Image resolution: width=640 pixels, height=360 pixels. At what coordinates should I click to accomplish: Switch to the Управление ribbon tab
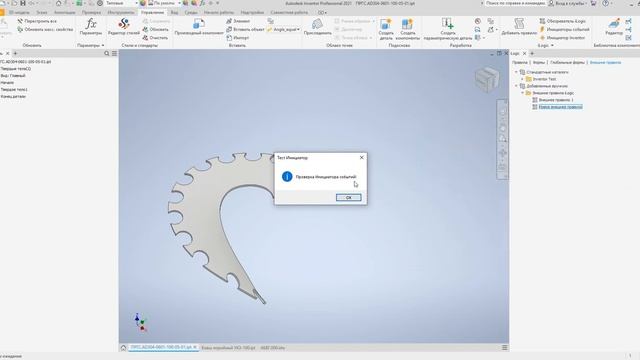(x=152, y=13)
